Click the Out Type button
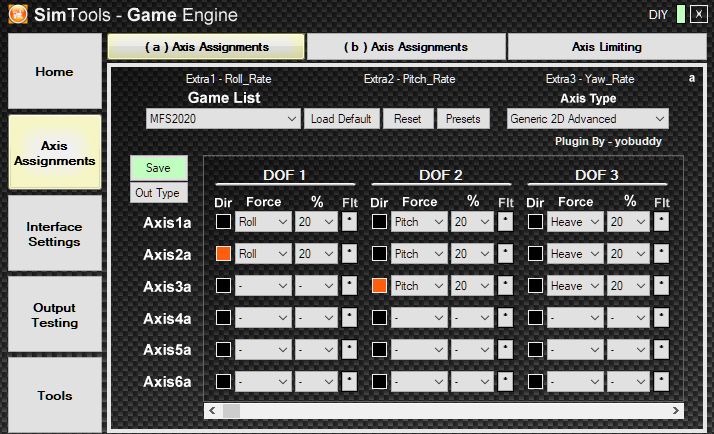The image size is (714, 434). pyautogui.click(x=158, y=193)
